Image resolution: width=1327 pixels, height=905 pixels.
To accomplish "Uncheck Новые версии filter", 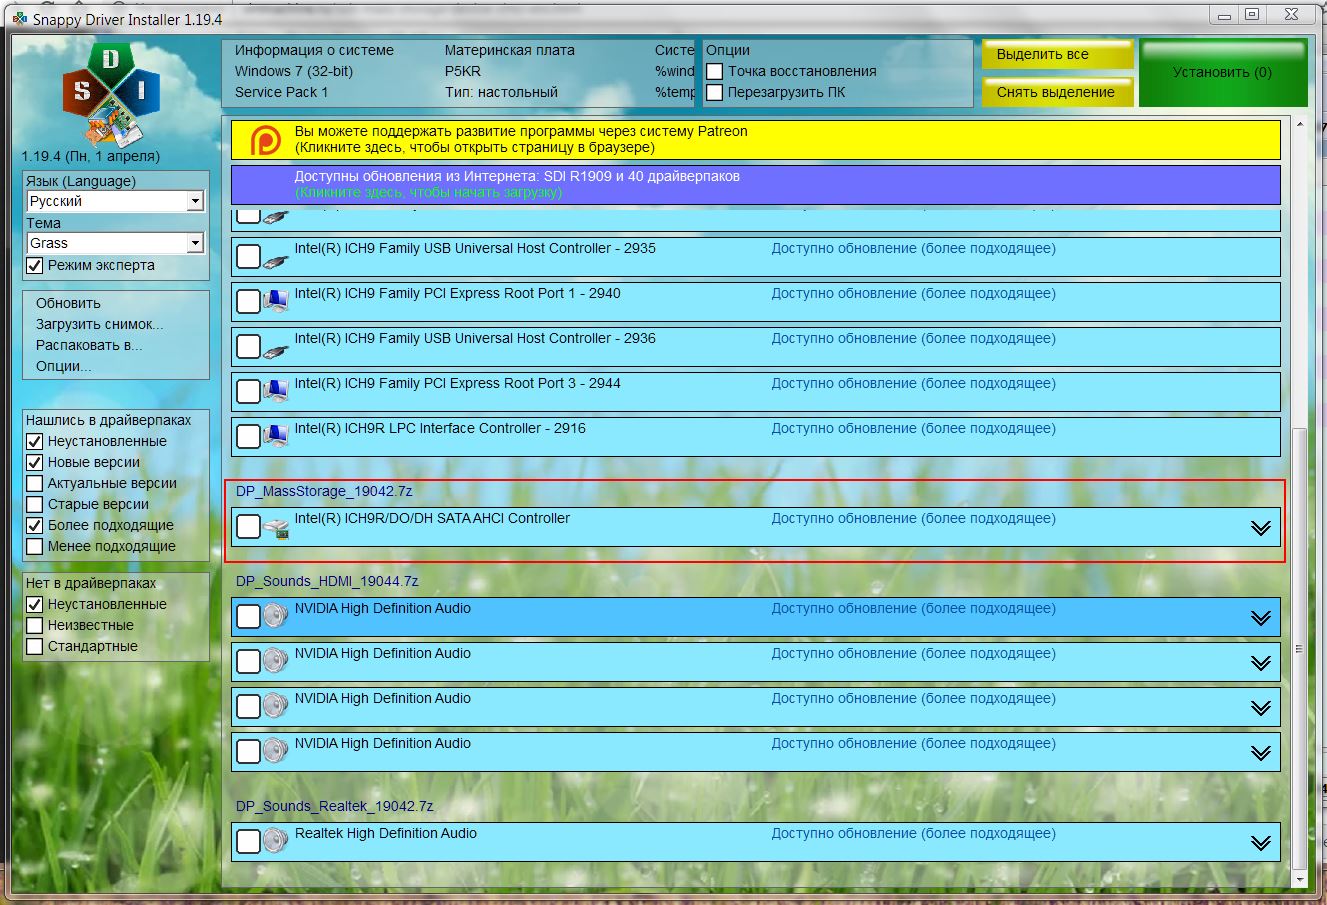I will click(35, 463).
